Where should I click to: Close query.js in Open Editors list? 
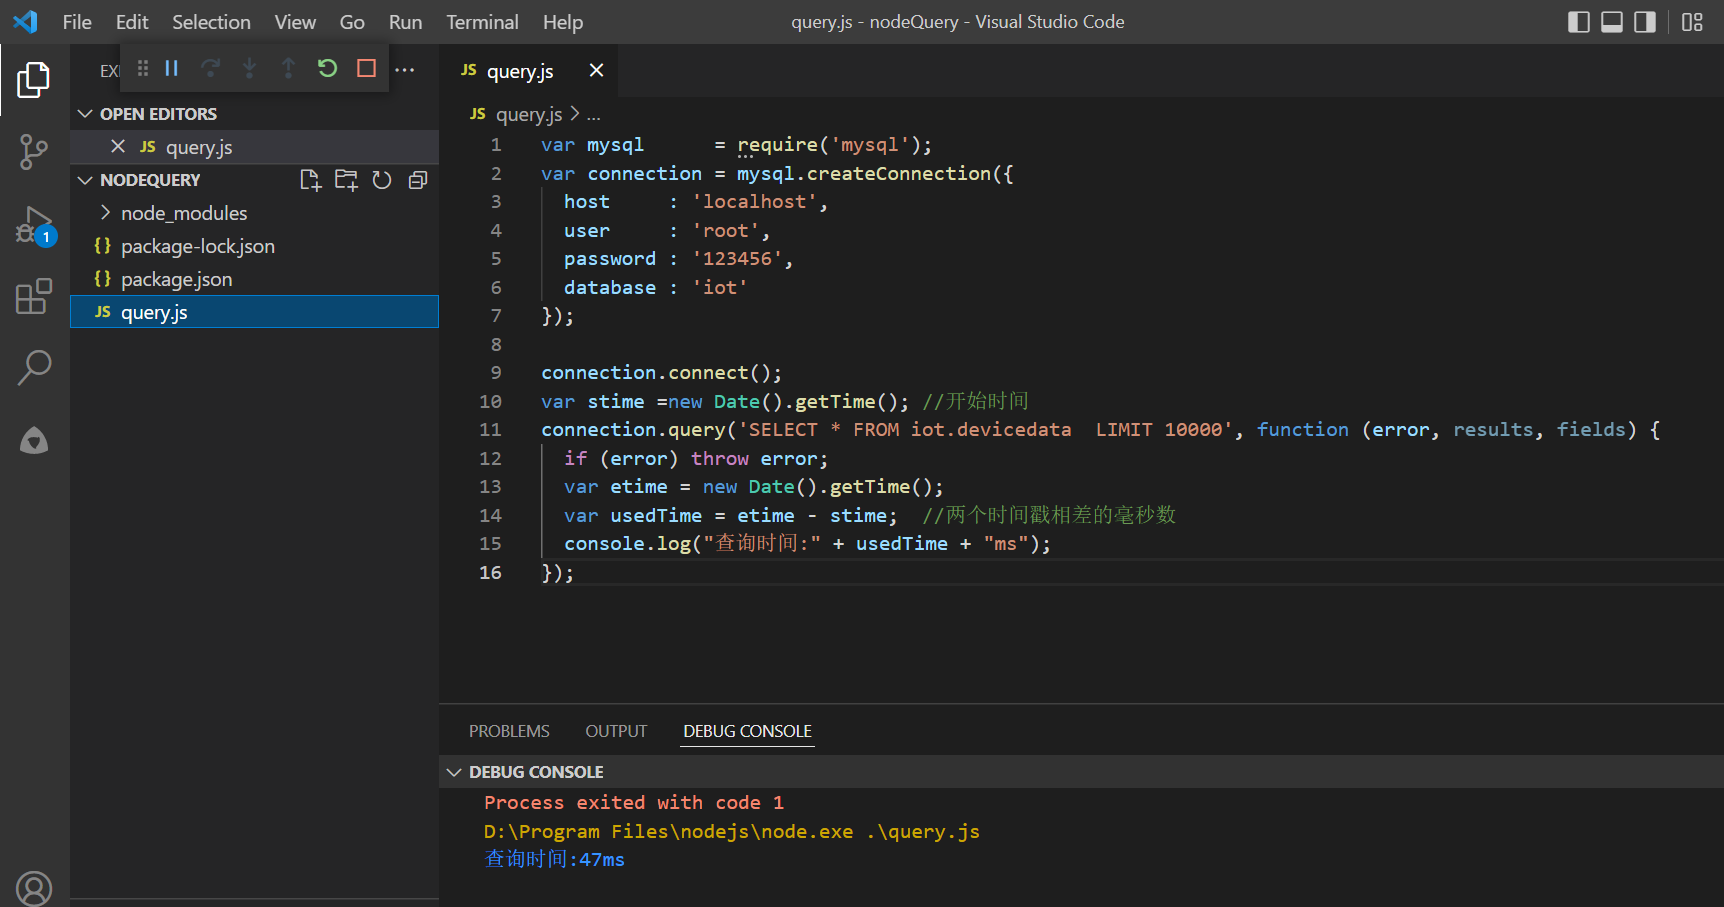coord(118,147)
